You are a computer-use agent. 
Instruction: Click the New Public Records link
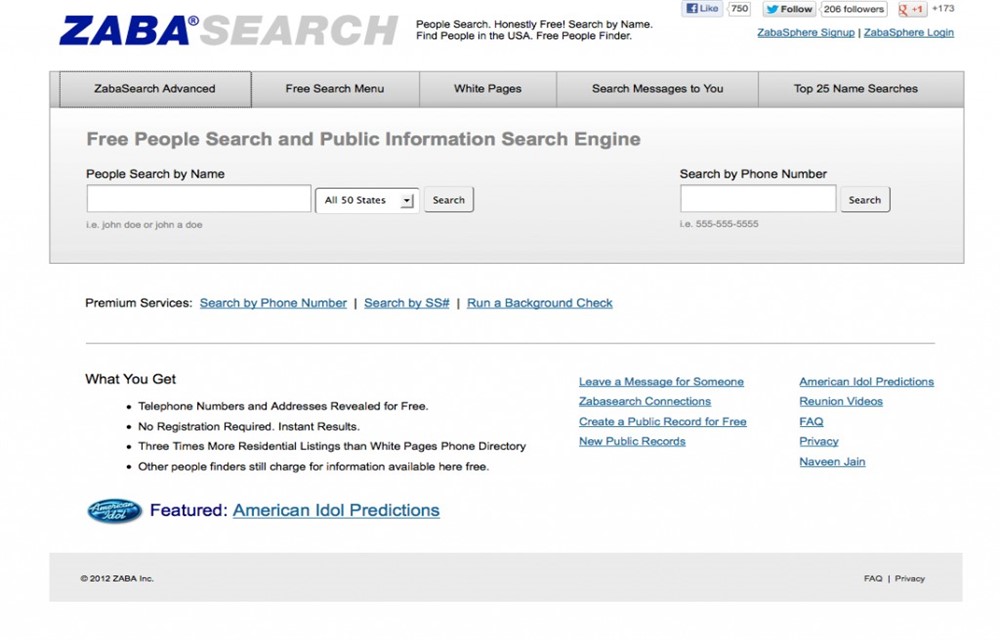(632, 442)
